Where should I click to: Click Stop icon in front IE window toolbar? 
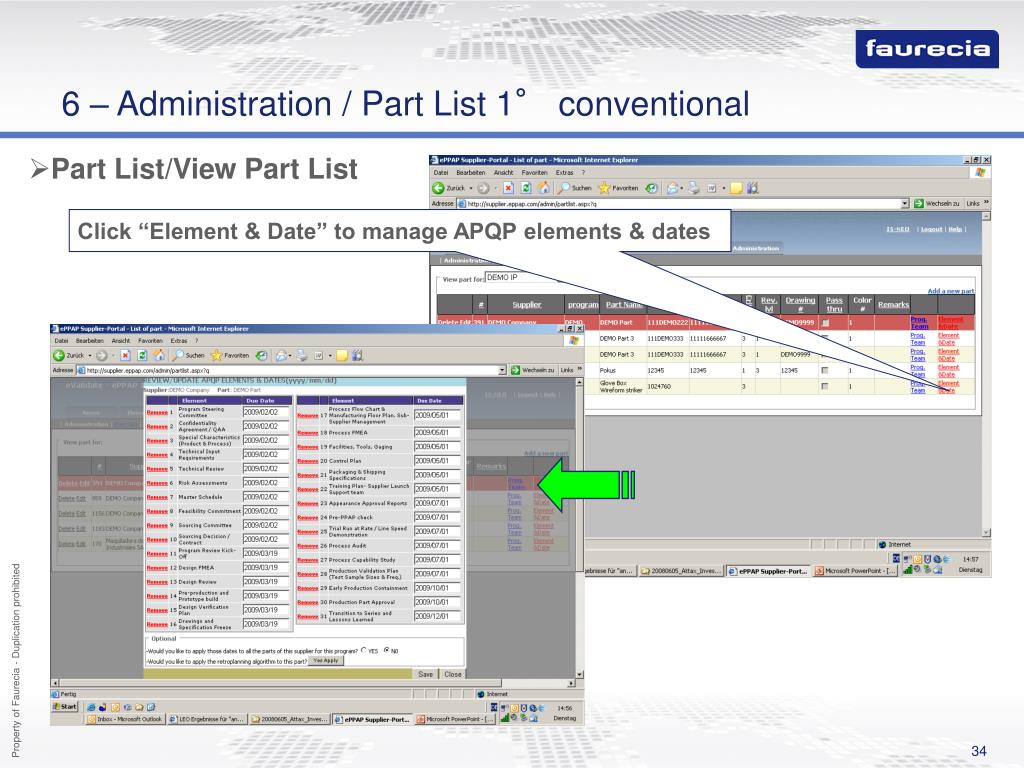pyautogui.click(x=125, y=355)
